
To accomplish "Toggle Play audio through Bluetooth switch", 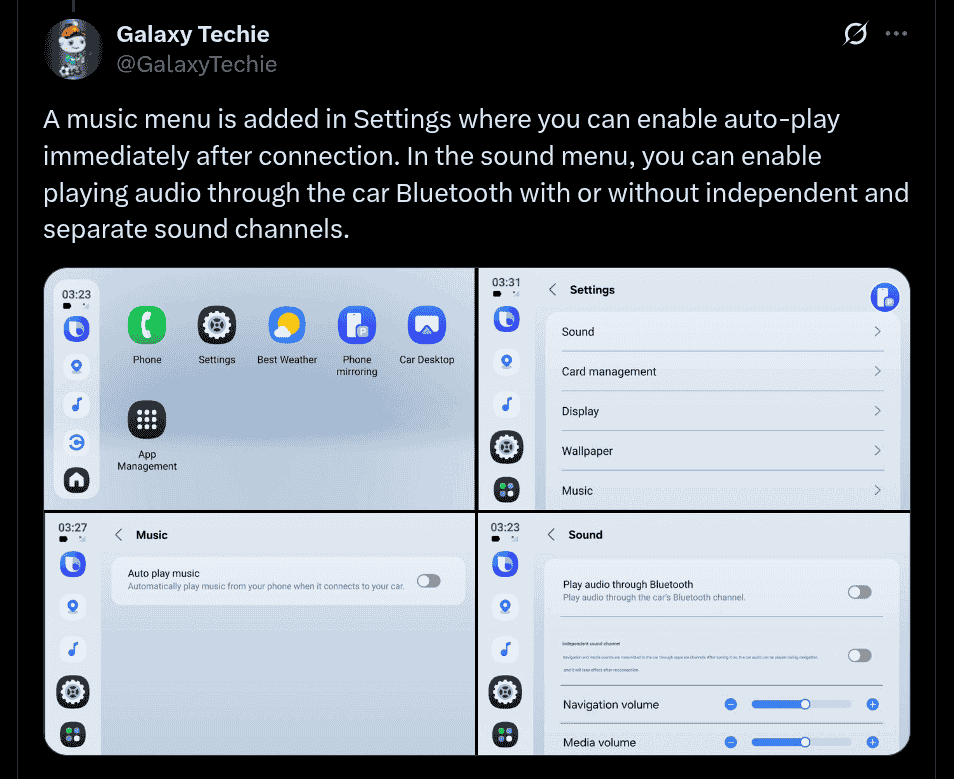I will pyautogui.click(x=859, y=592).
